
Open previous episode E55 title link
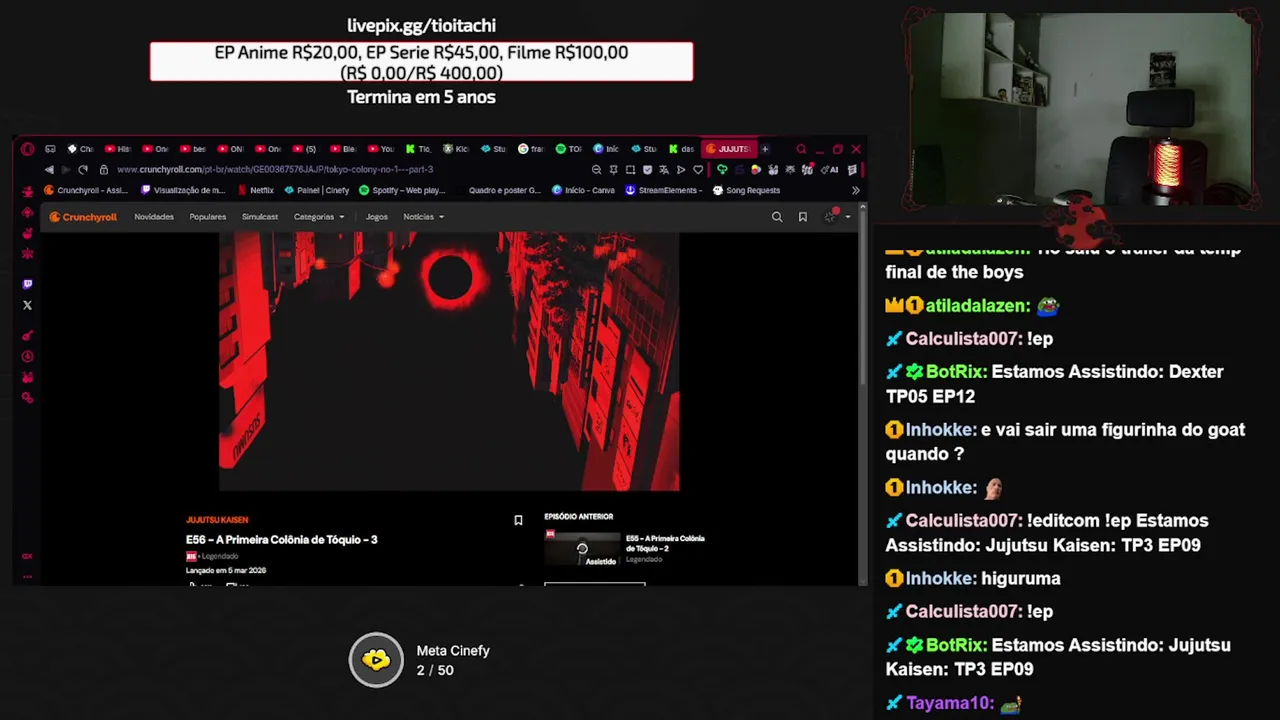click(x=665, y=543)
